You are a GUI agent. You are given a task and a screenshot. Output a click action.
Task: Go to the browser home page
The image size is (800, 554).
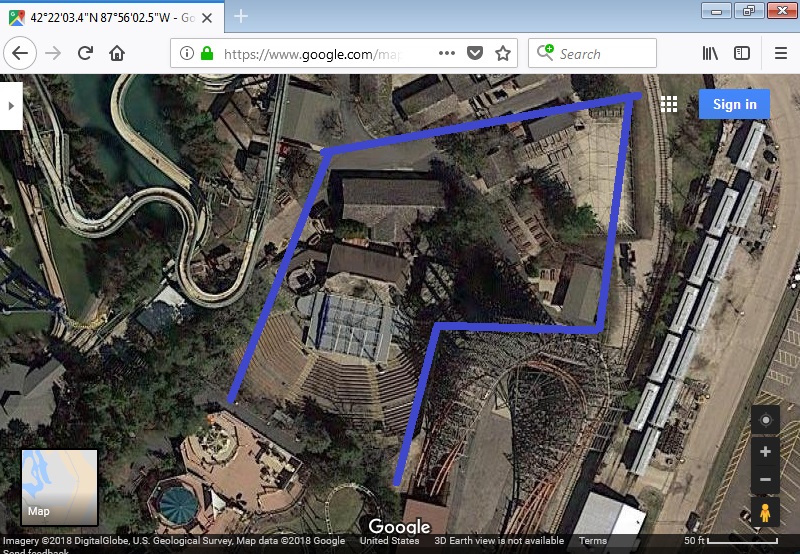pos(117,53)
